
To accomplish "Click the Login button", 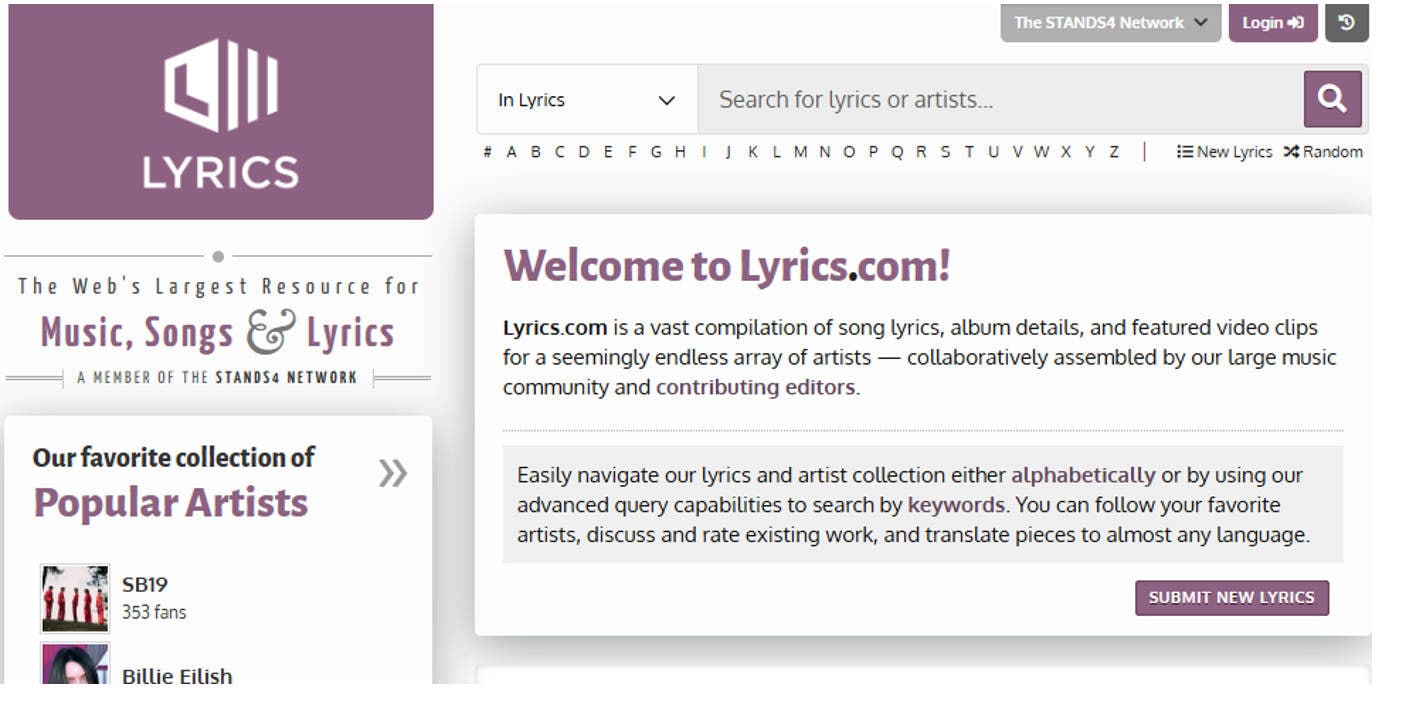I will [1273, 23].
